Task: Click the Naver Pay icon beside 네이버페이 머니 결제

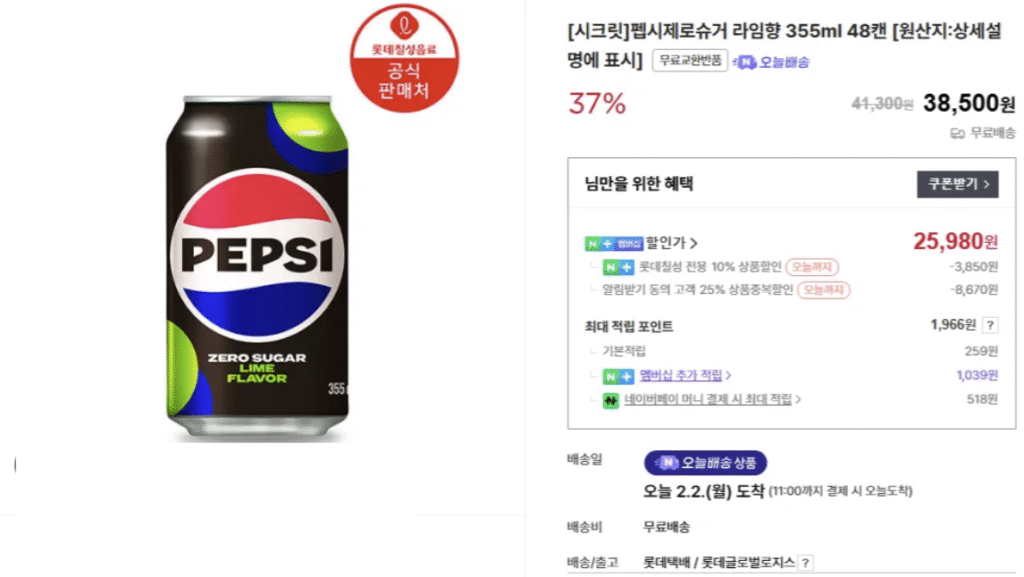Action: tap(610, 402)
